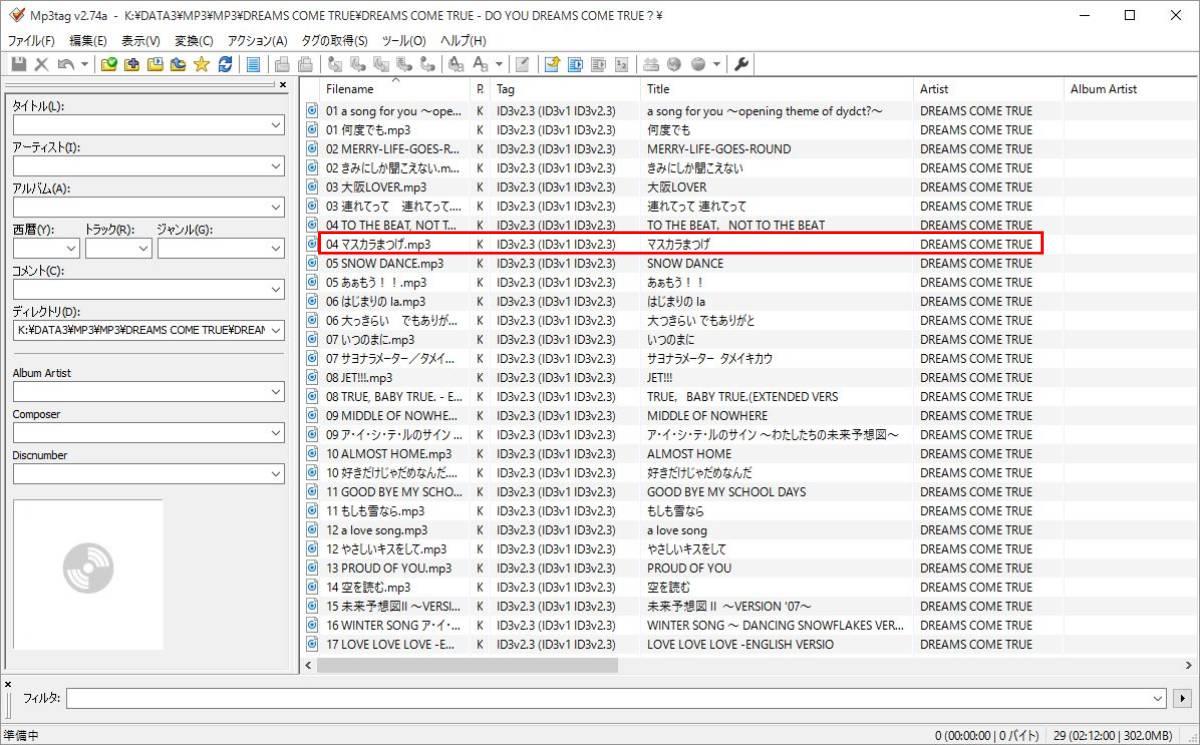Open the Actions dropdown arrow in toolbar
This screenshot has height=745, width=1200.
[499, 64]
